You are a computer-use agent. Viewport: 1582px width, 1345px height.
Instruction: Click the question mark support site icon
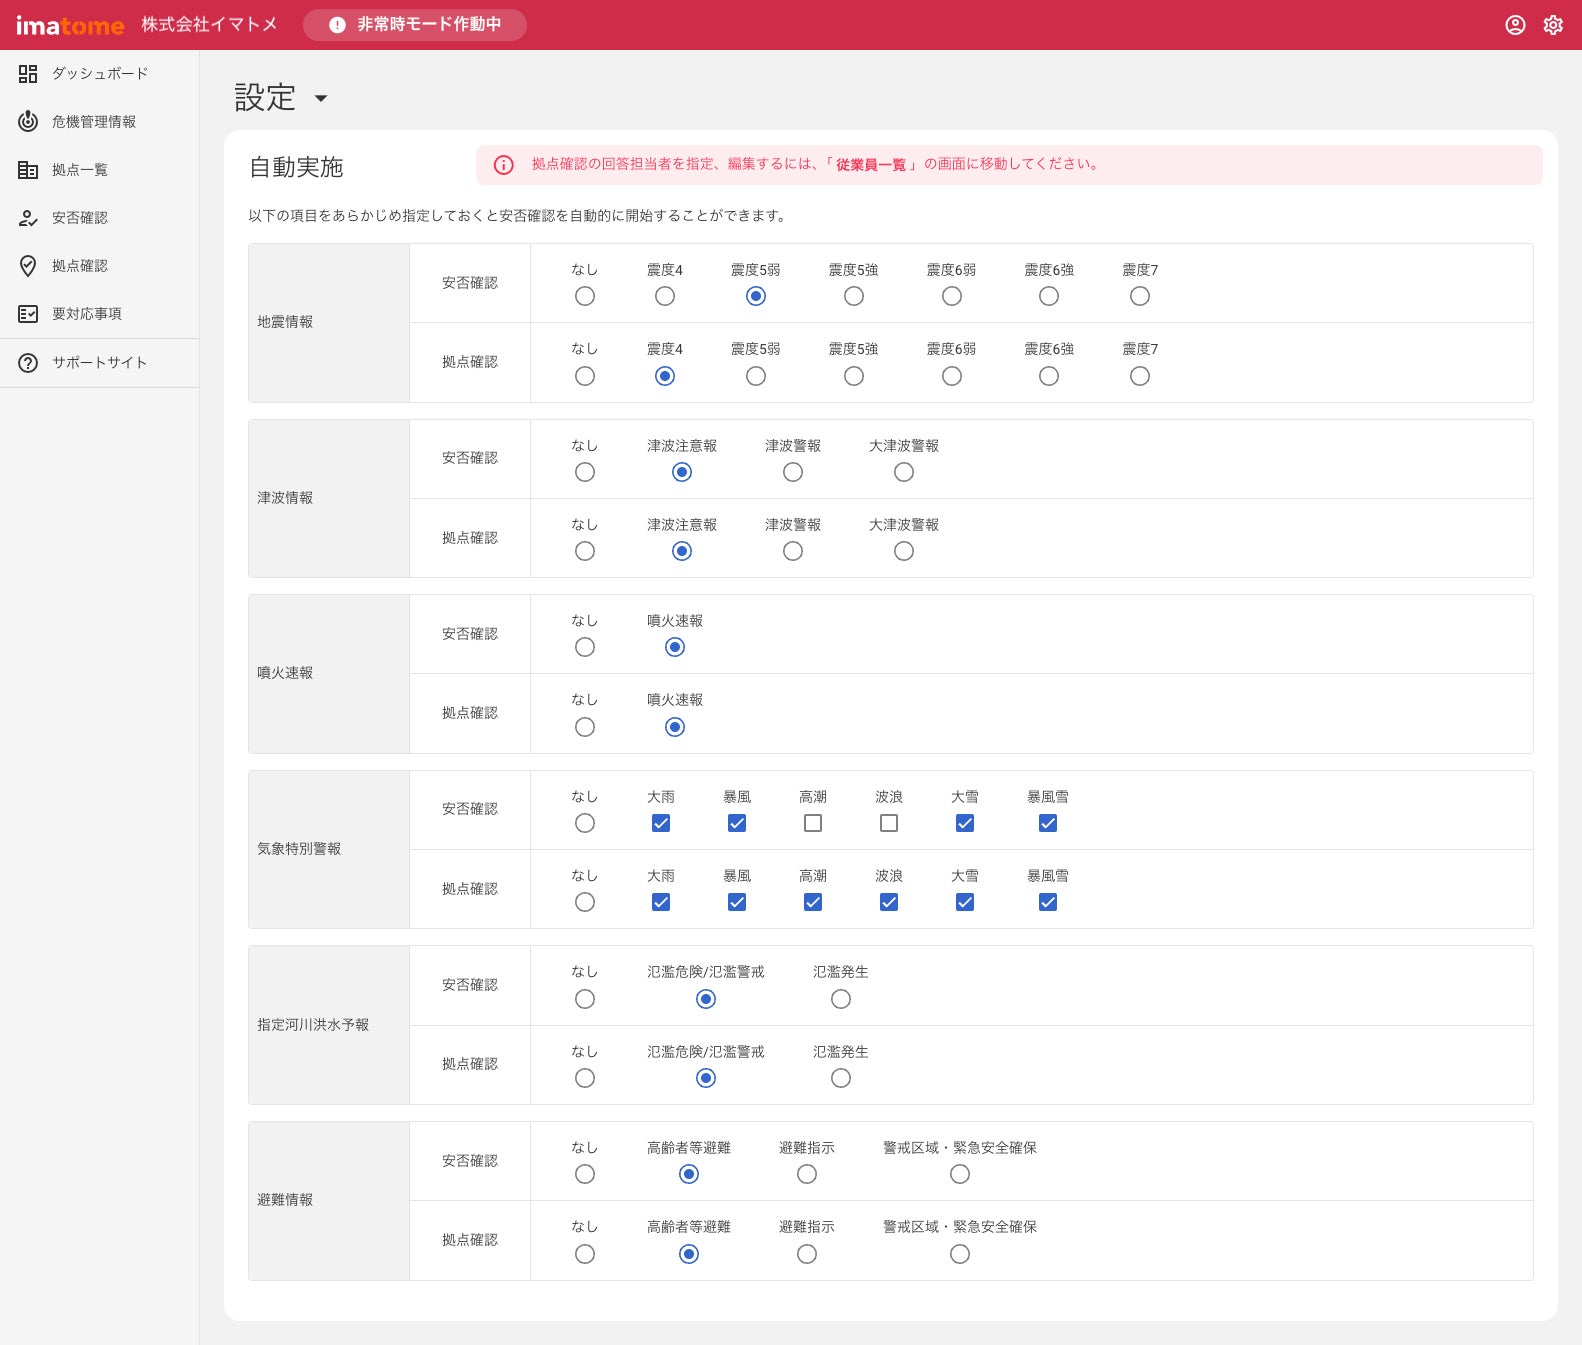(x=28, y=363)
